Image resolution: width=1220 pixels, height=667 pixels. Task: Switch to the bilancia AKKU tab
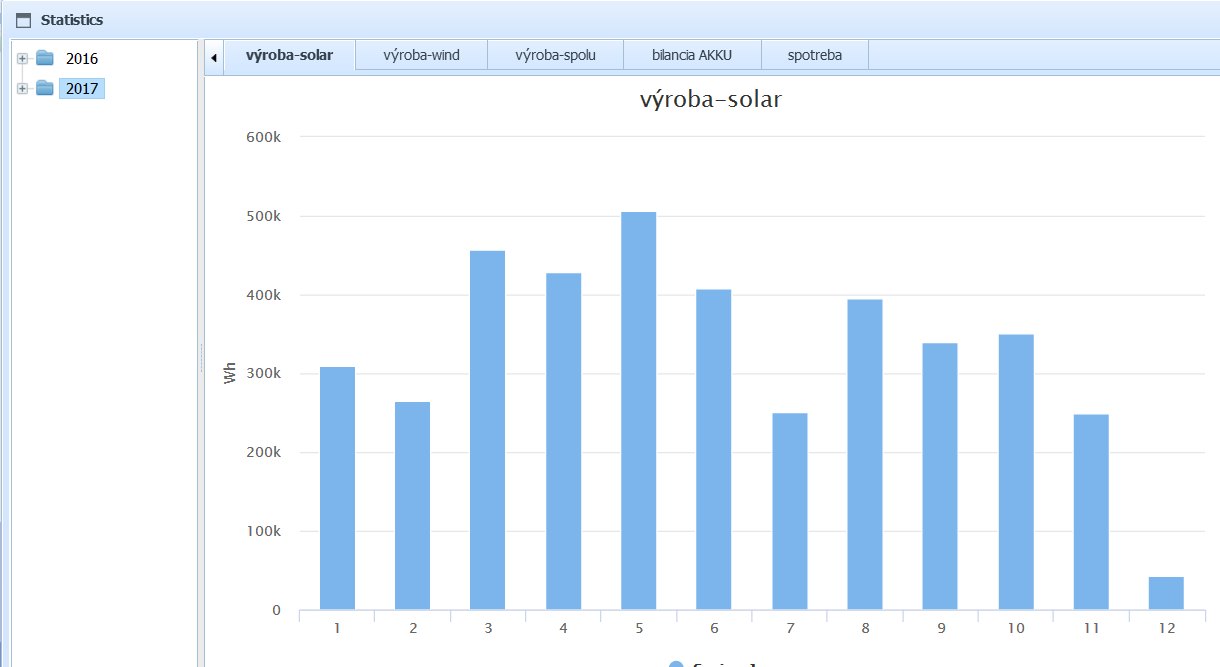[692, 55]
